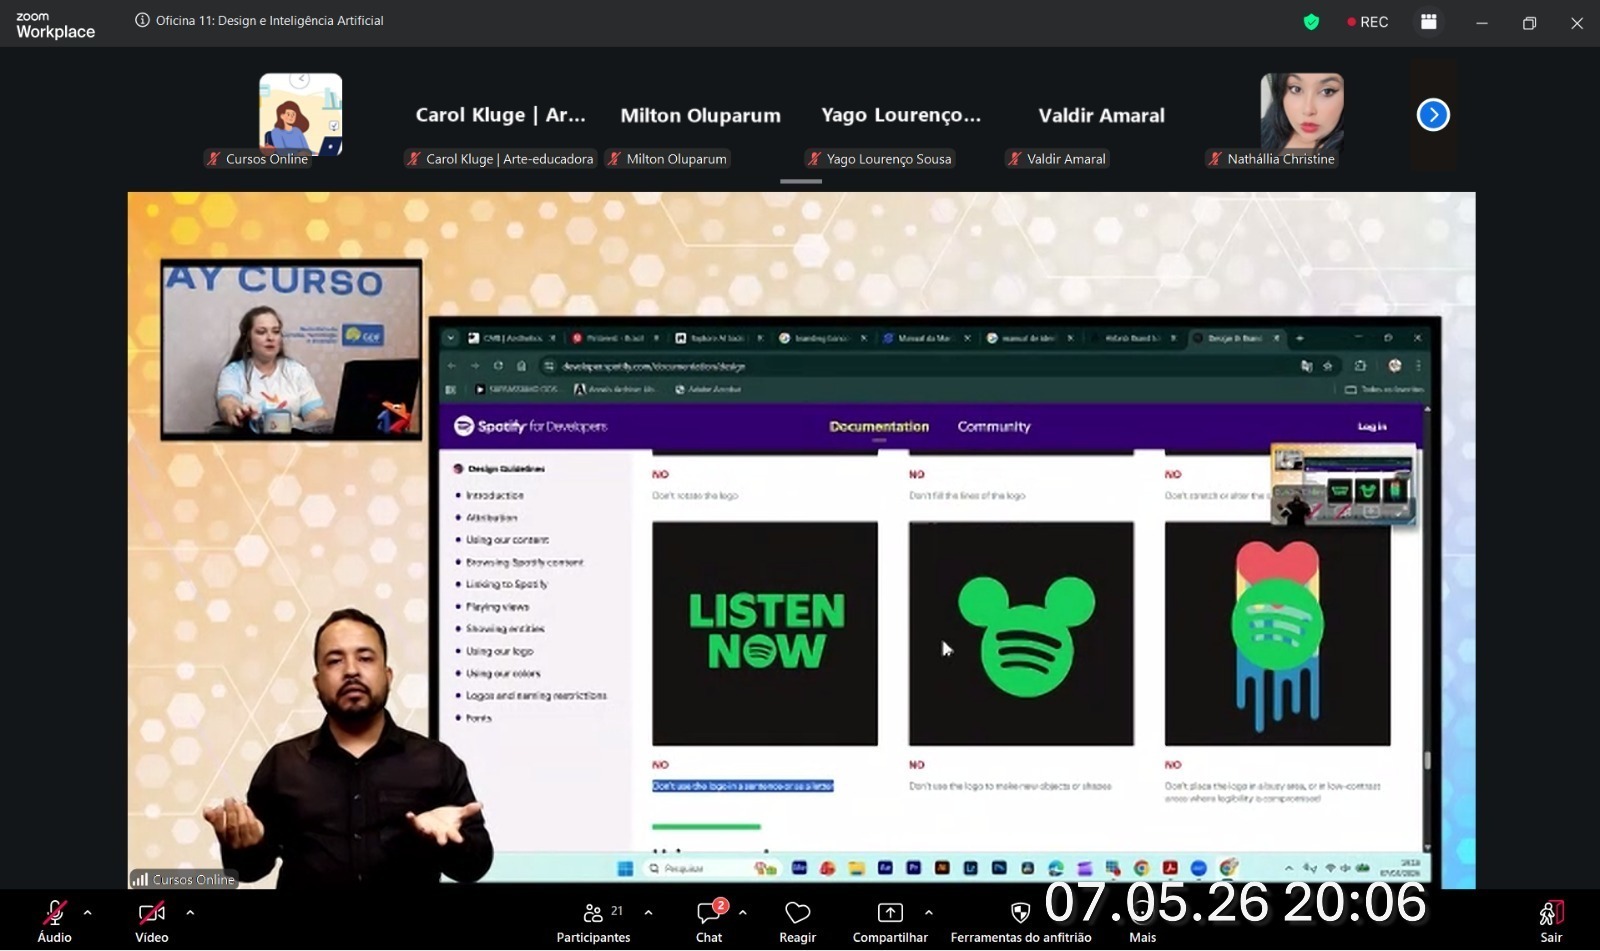Open the Chat panel
Image resolution: width=1600 pixels, height=951 pixels.
pos(709,920)
